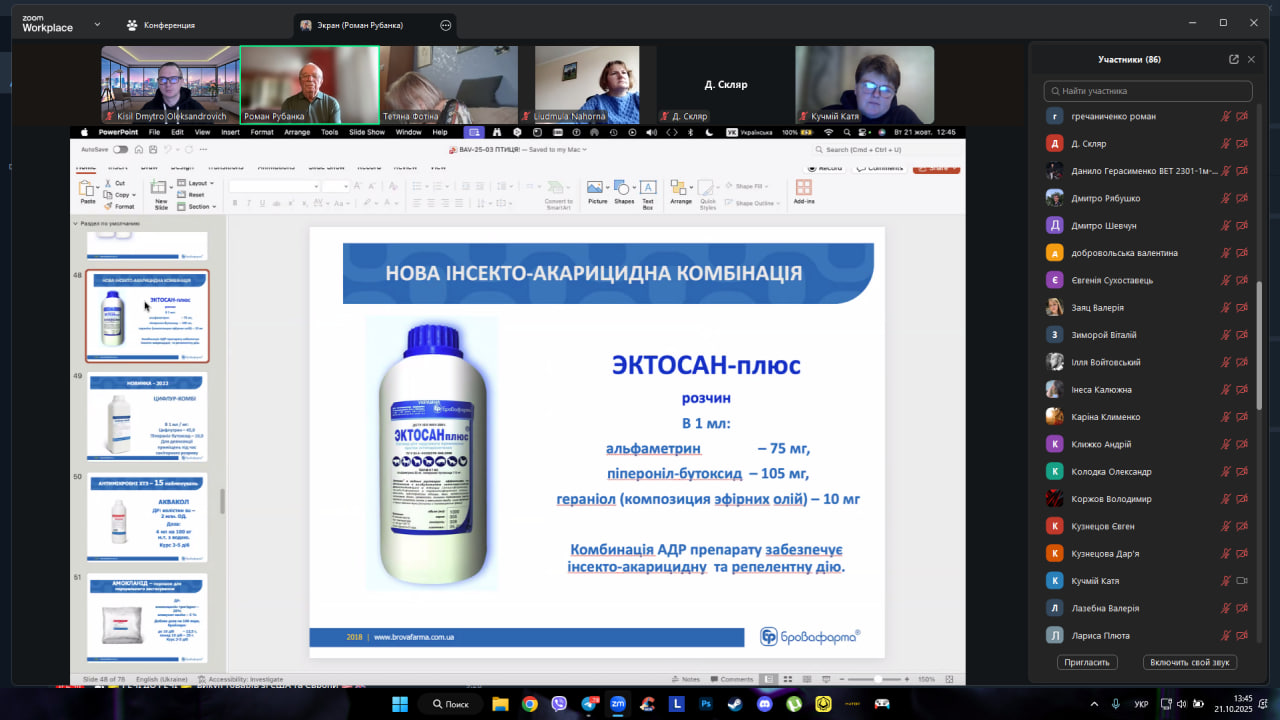
Task: Click the Пригласить button
Action: 1087,662
